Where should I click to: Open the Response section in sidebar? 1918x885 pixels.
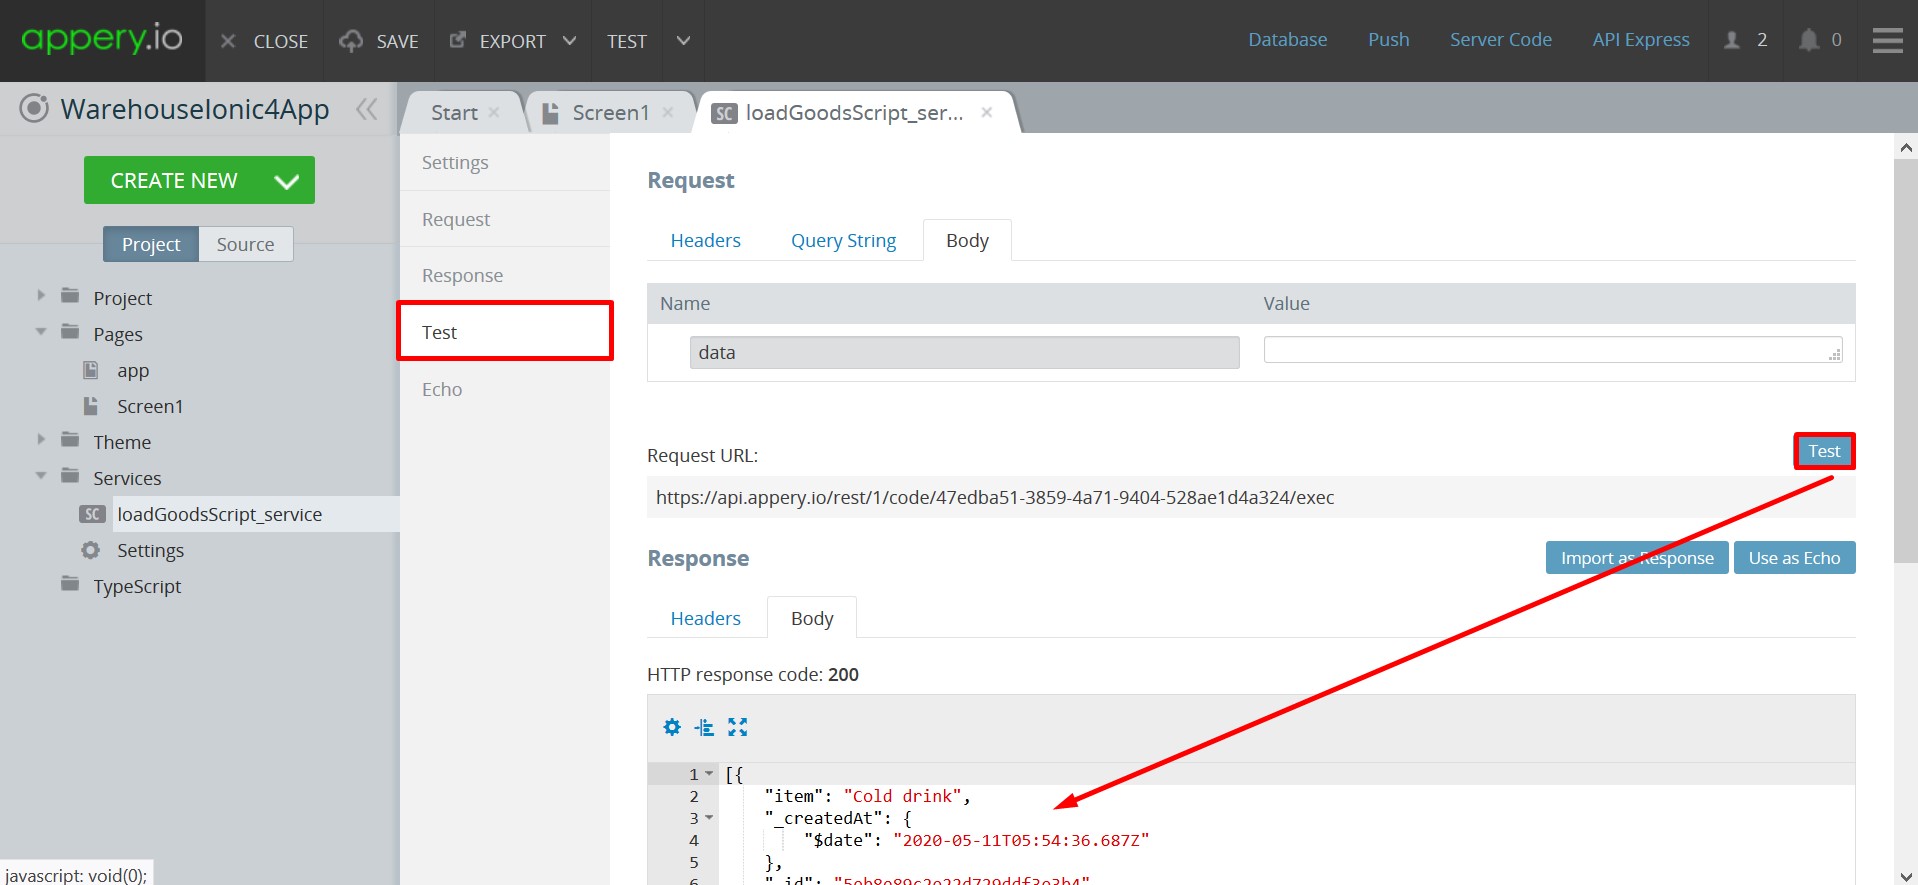[504, 275]
